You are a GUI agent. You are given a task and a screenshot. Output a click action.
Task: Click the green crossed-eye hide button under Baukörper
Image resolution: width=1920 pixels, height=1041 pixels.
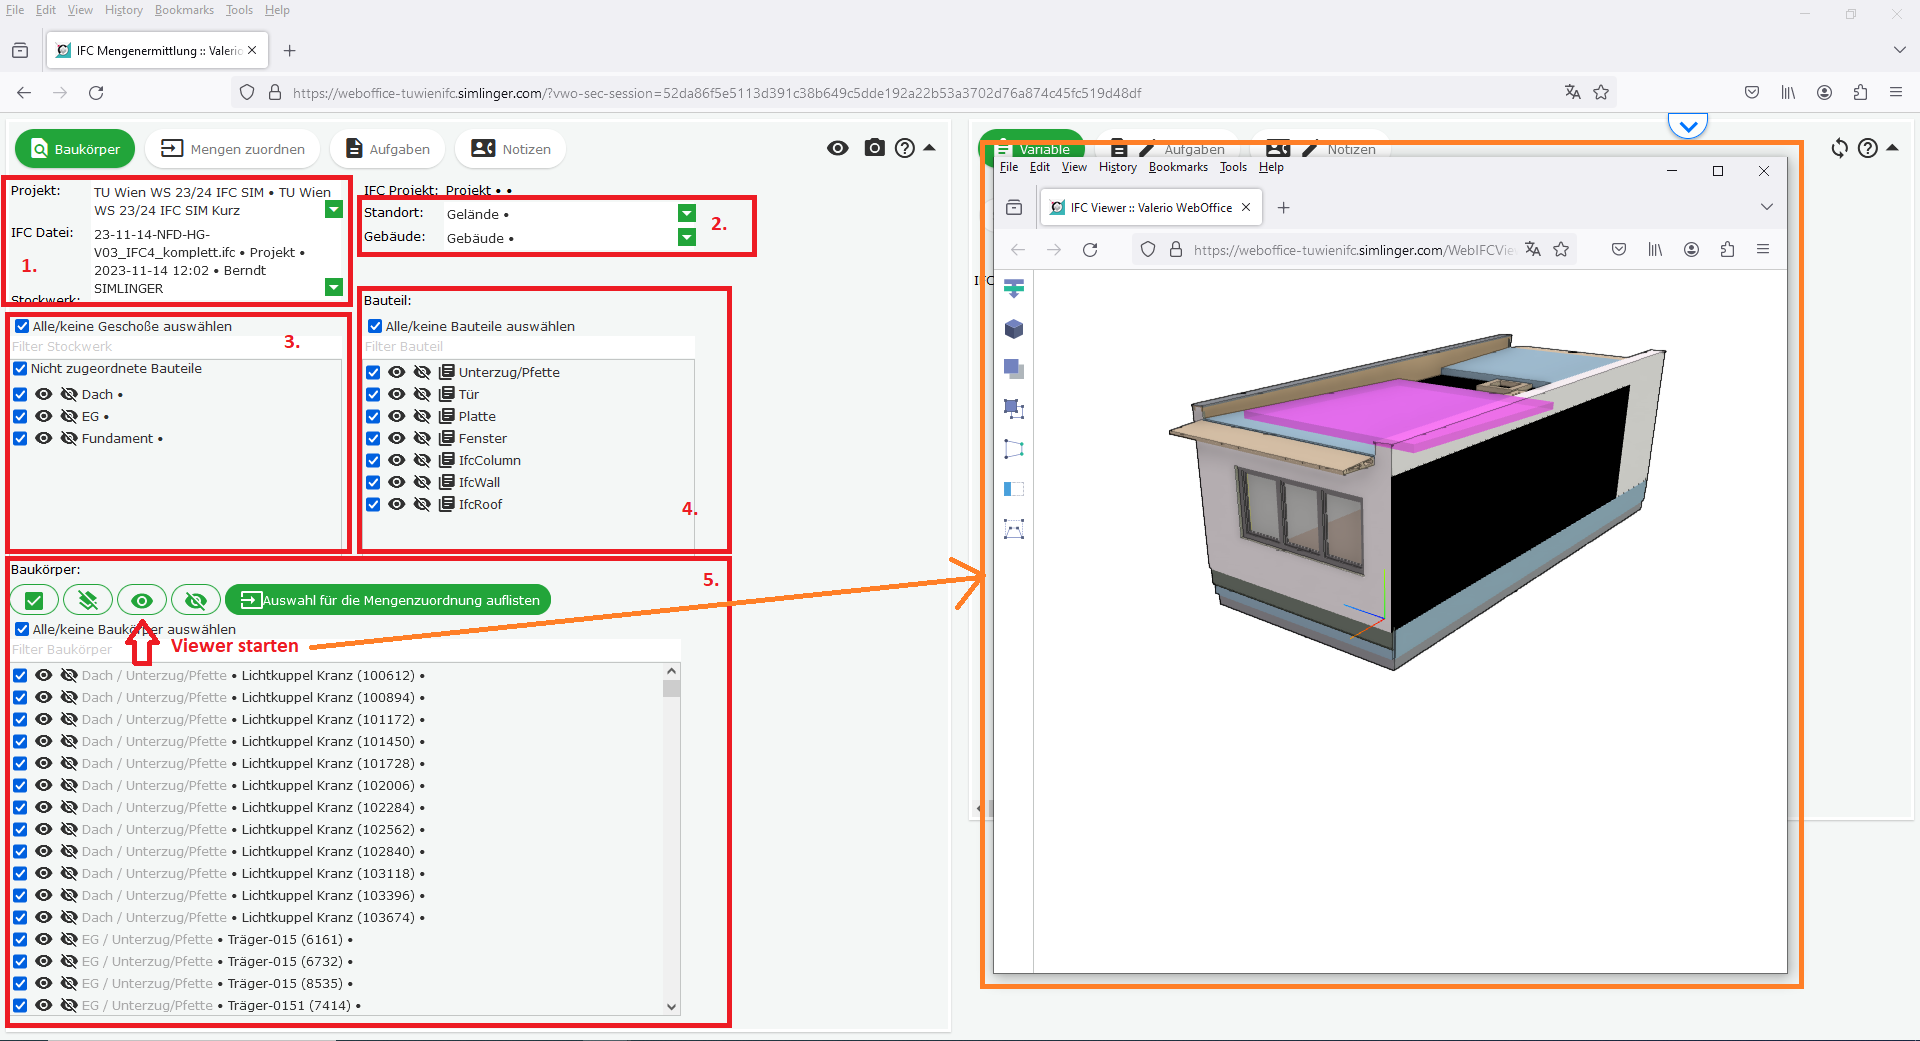[196, 600]
